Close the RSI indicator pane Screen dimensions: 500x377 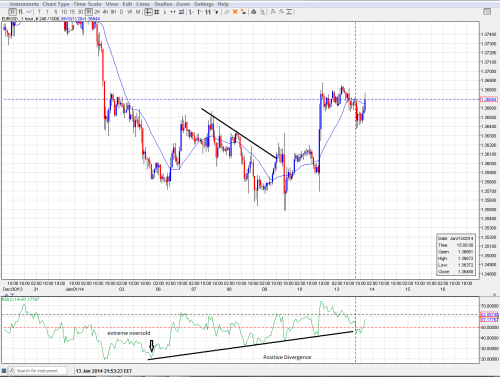point(494,295)
